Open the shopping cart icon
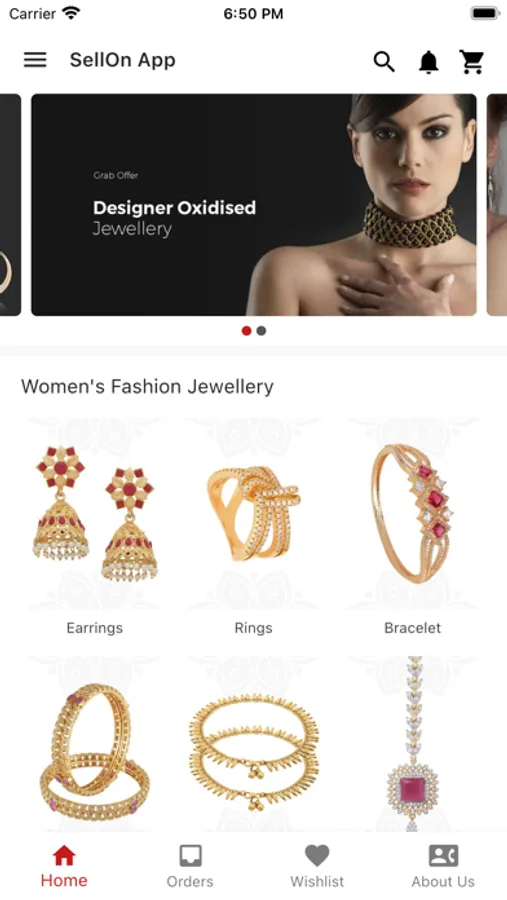Viewport: 507px width, 900px height. tap(472, 61)
